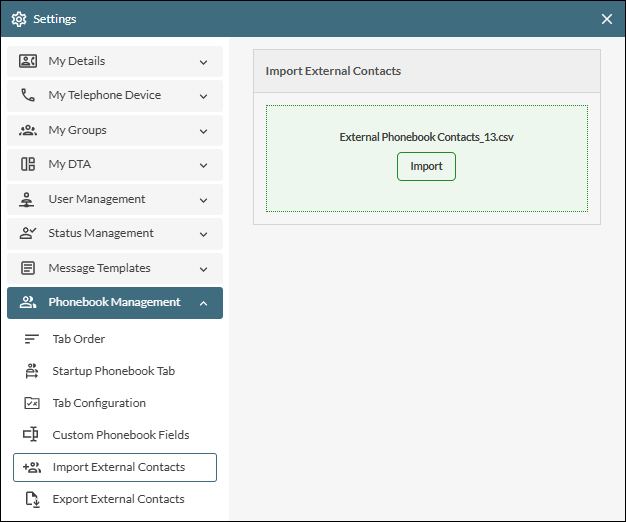626x522 pixels.
Task: Select Import External Contacts menu item
Action: point(118,467)
